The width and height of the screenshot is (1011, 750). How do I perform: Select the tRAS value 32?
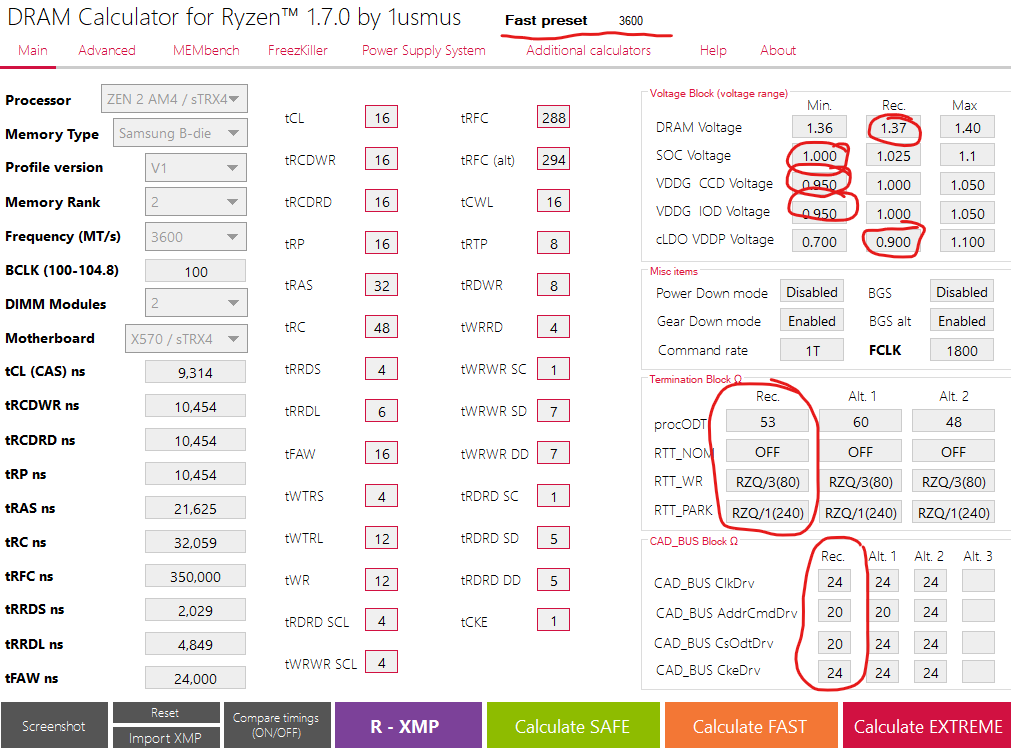(x=382, y=285)
